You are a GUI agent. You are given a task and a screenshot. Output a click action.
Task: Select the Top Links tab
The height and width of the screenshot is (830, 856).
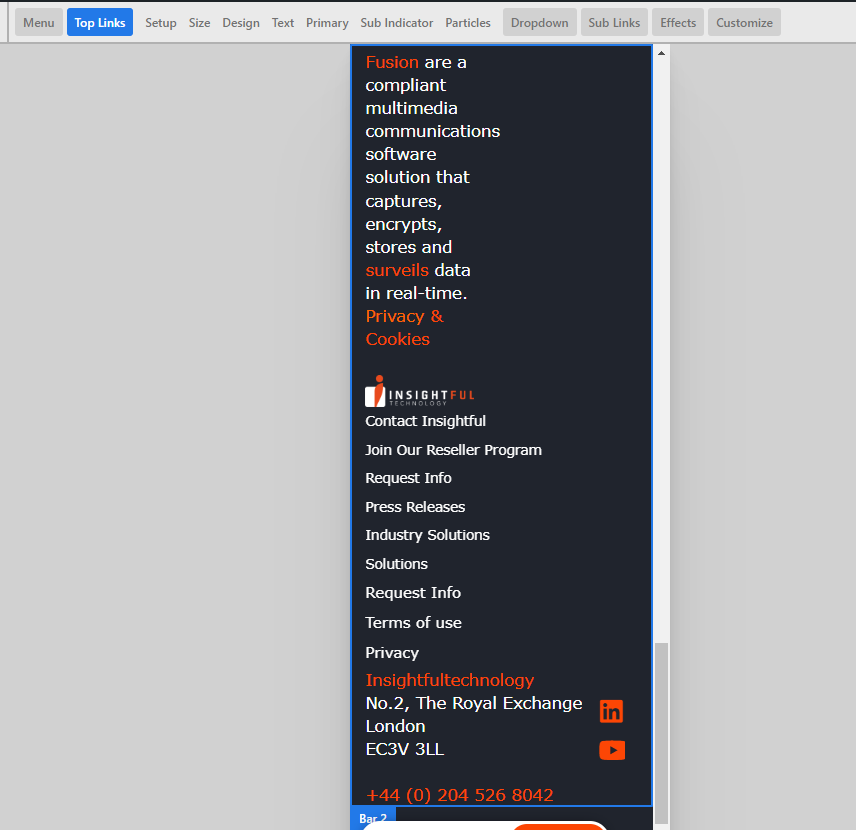click(100, 22)
